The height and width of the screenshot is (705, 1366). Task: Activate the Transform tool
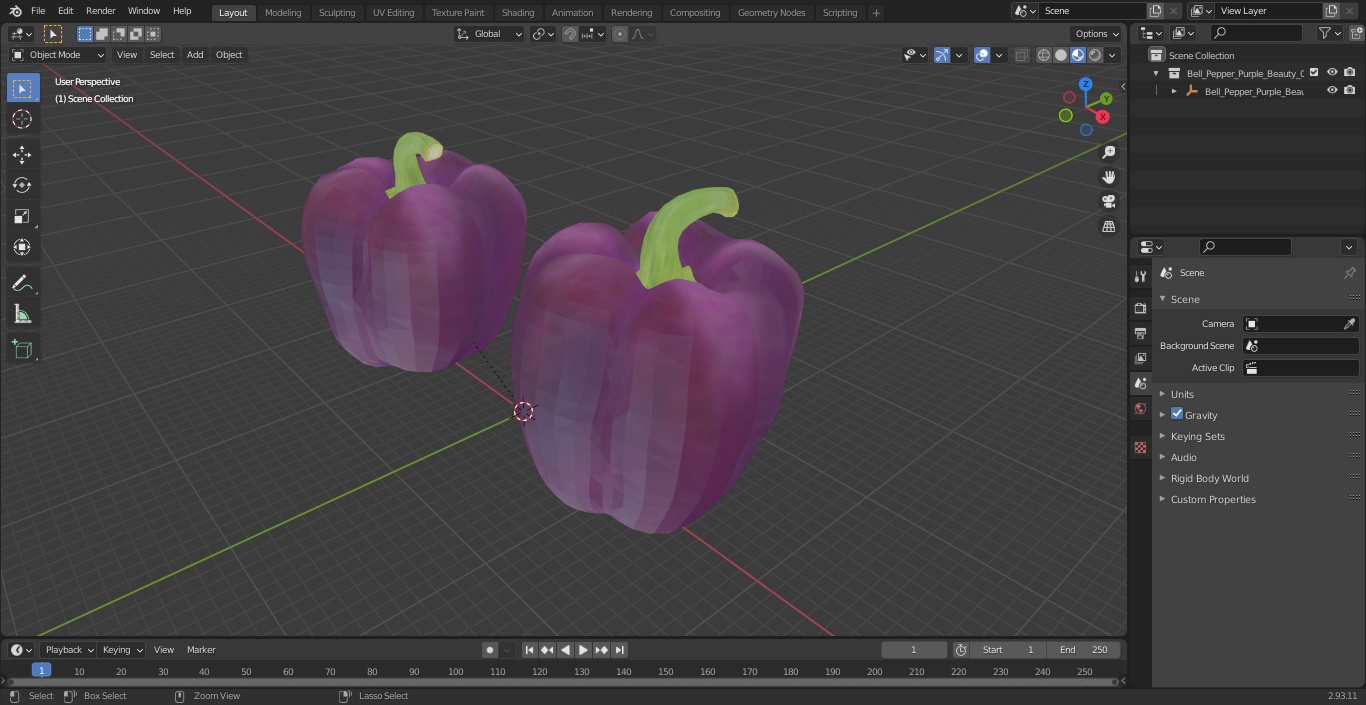pos(22,247)
